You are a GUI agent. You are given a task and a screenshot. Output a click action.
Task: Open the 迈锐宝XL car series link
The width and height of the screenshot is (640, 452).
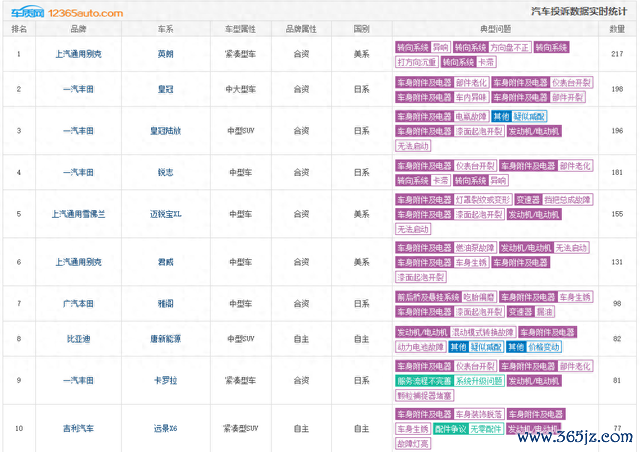click(x=166, y=214)
